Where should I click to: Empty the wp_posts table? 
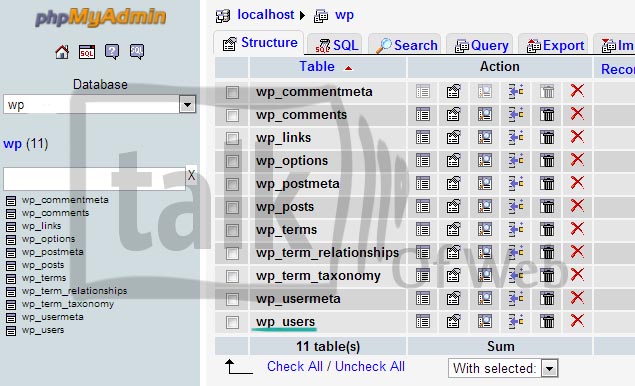547,207
